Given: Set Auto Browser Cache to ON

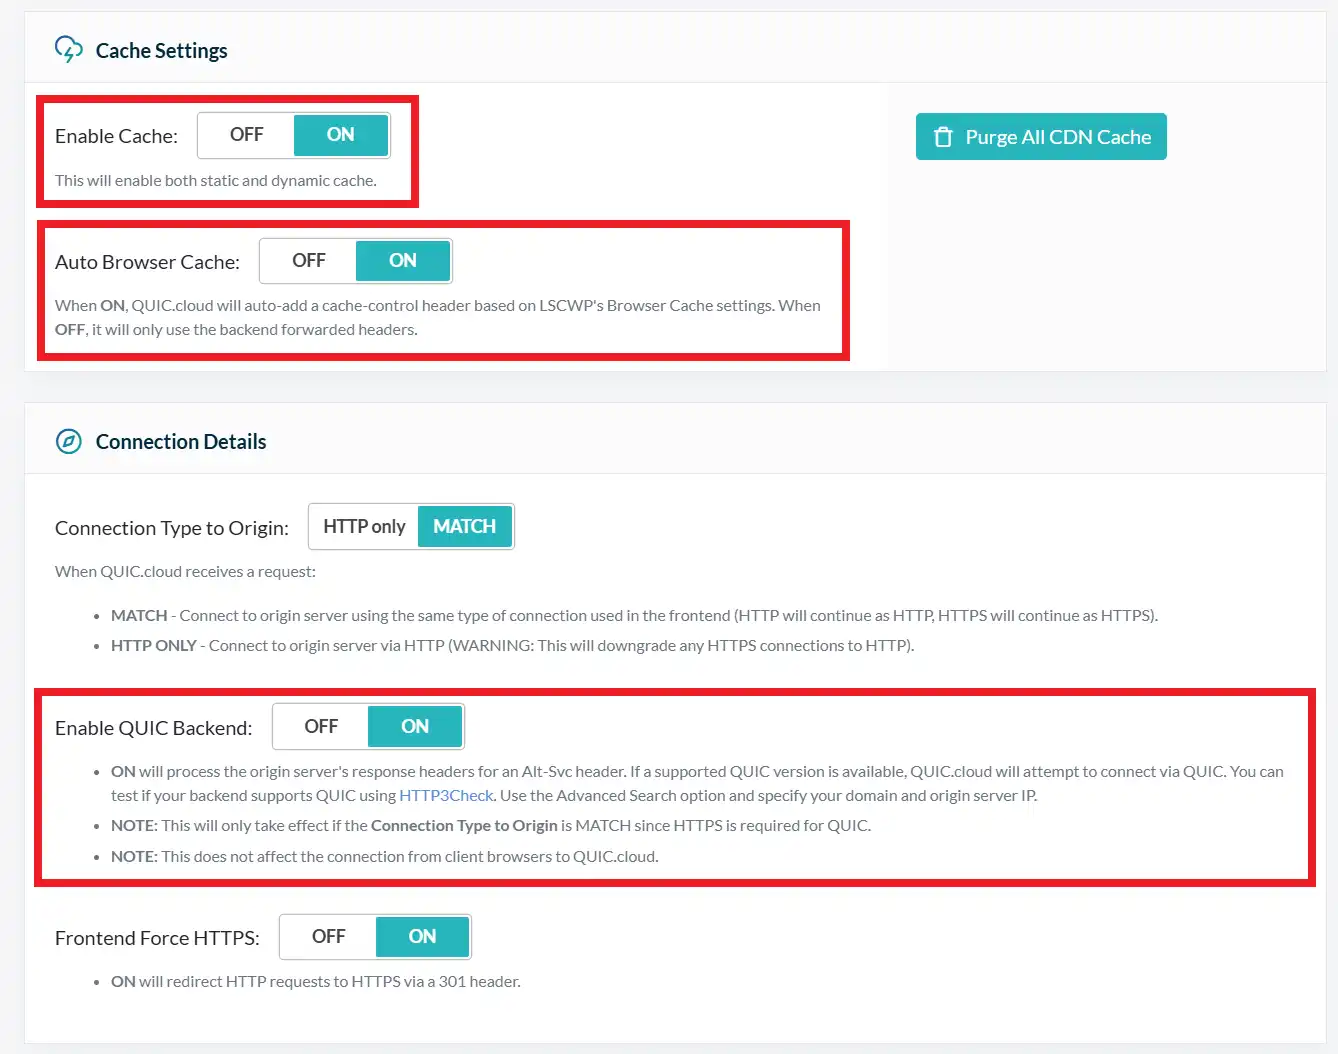Looking at the screenshot, I should 402,261.
